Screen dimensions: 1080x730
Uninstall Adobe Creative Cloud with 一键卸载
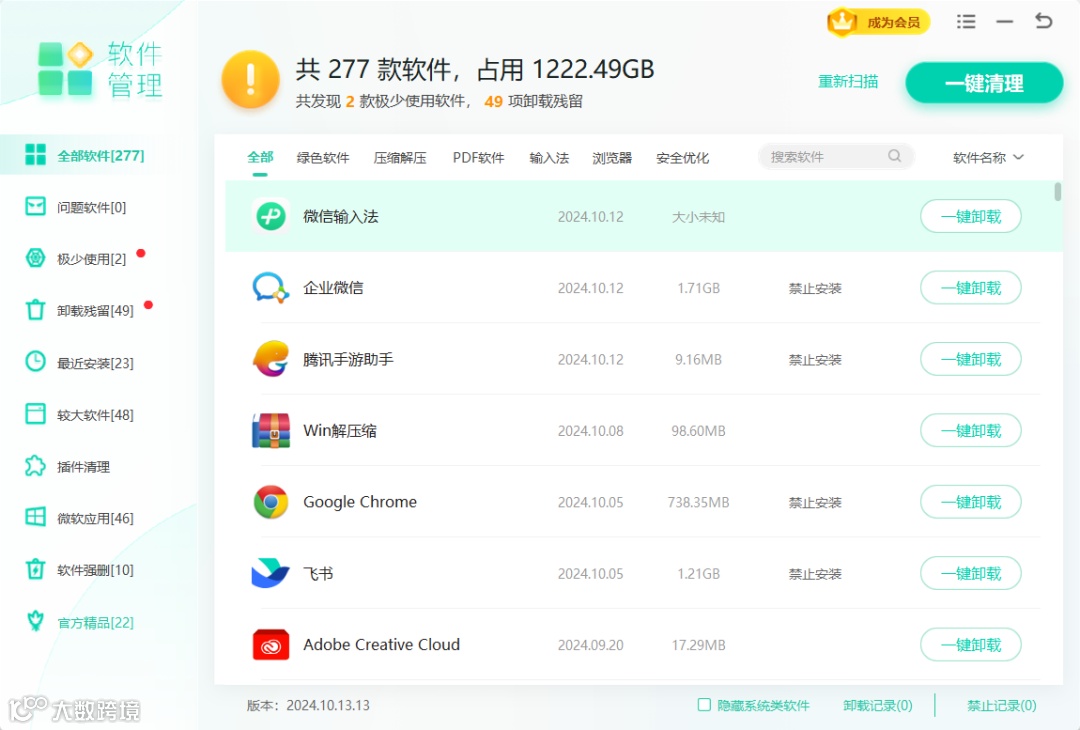coord(970,645)
